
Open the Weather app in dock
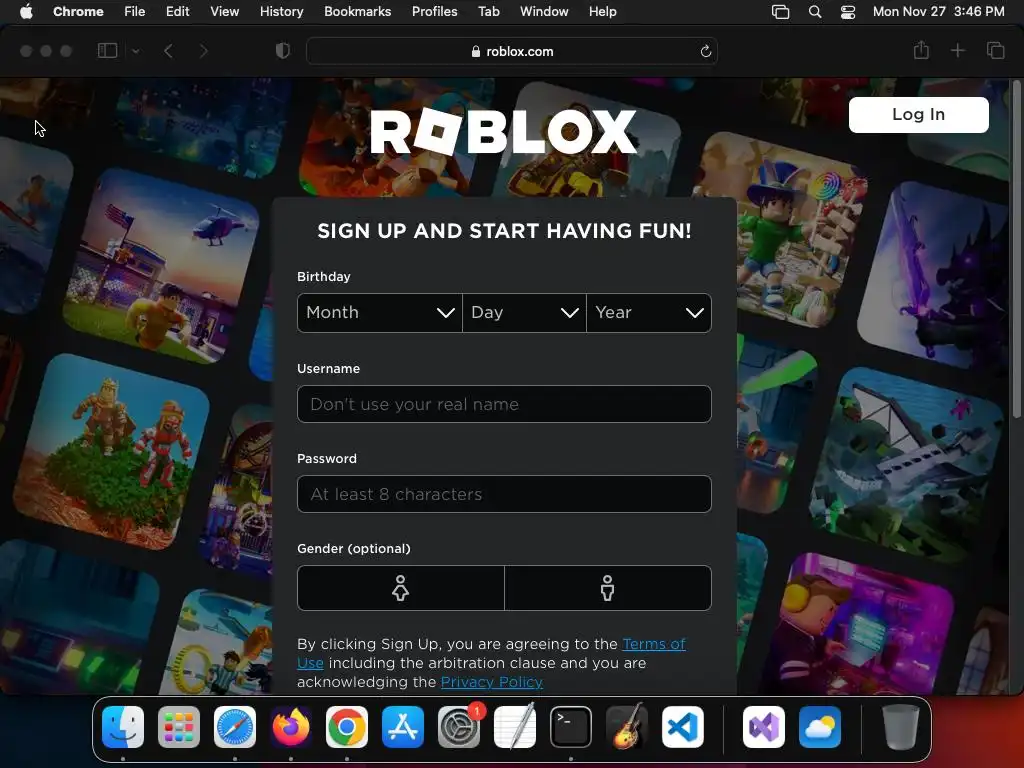(820, 727)
